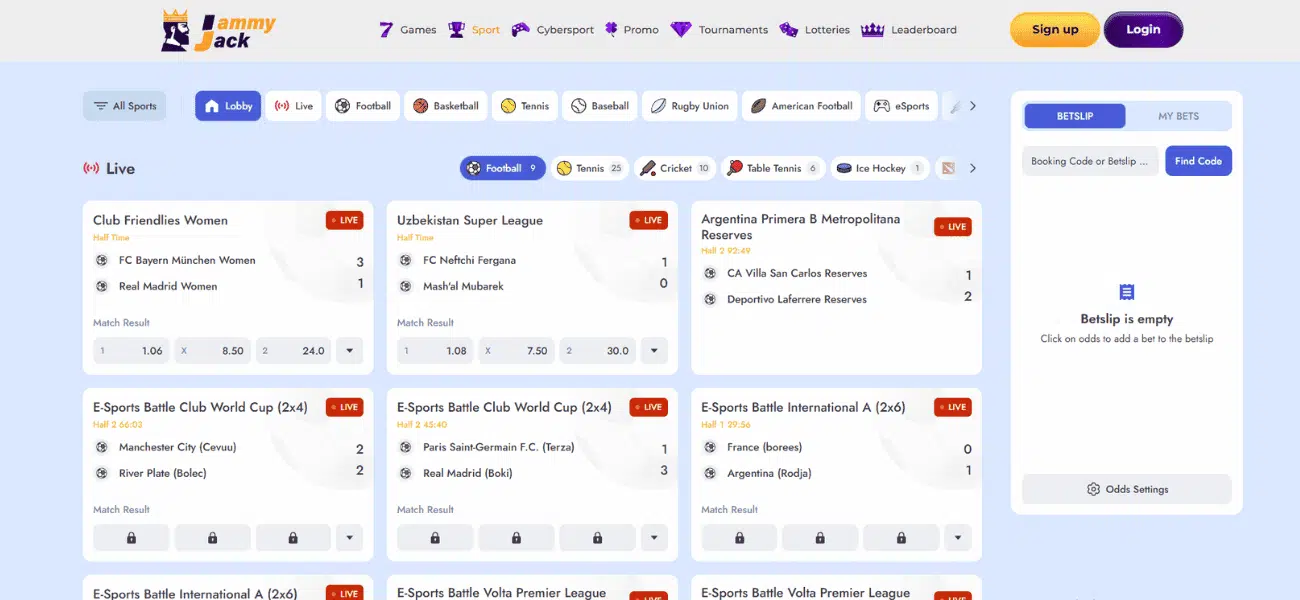This screenshot has width=1300, height=600.
Task: Go to the Cybersport page
Action: [553, 30]
